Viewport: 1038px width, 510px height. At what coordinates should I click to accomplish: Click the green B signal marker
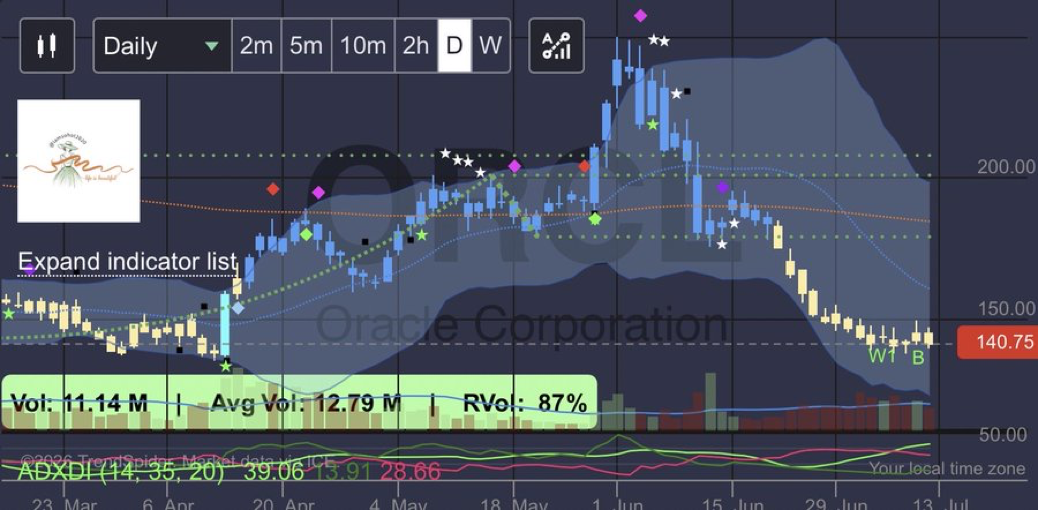[x=918, y=358]
